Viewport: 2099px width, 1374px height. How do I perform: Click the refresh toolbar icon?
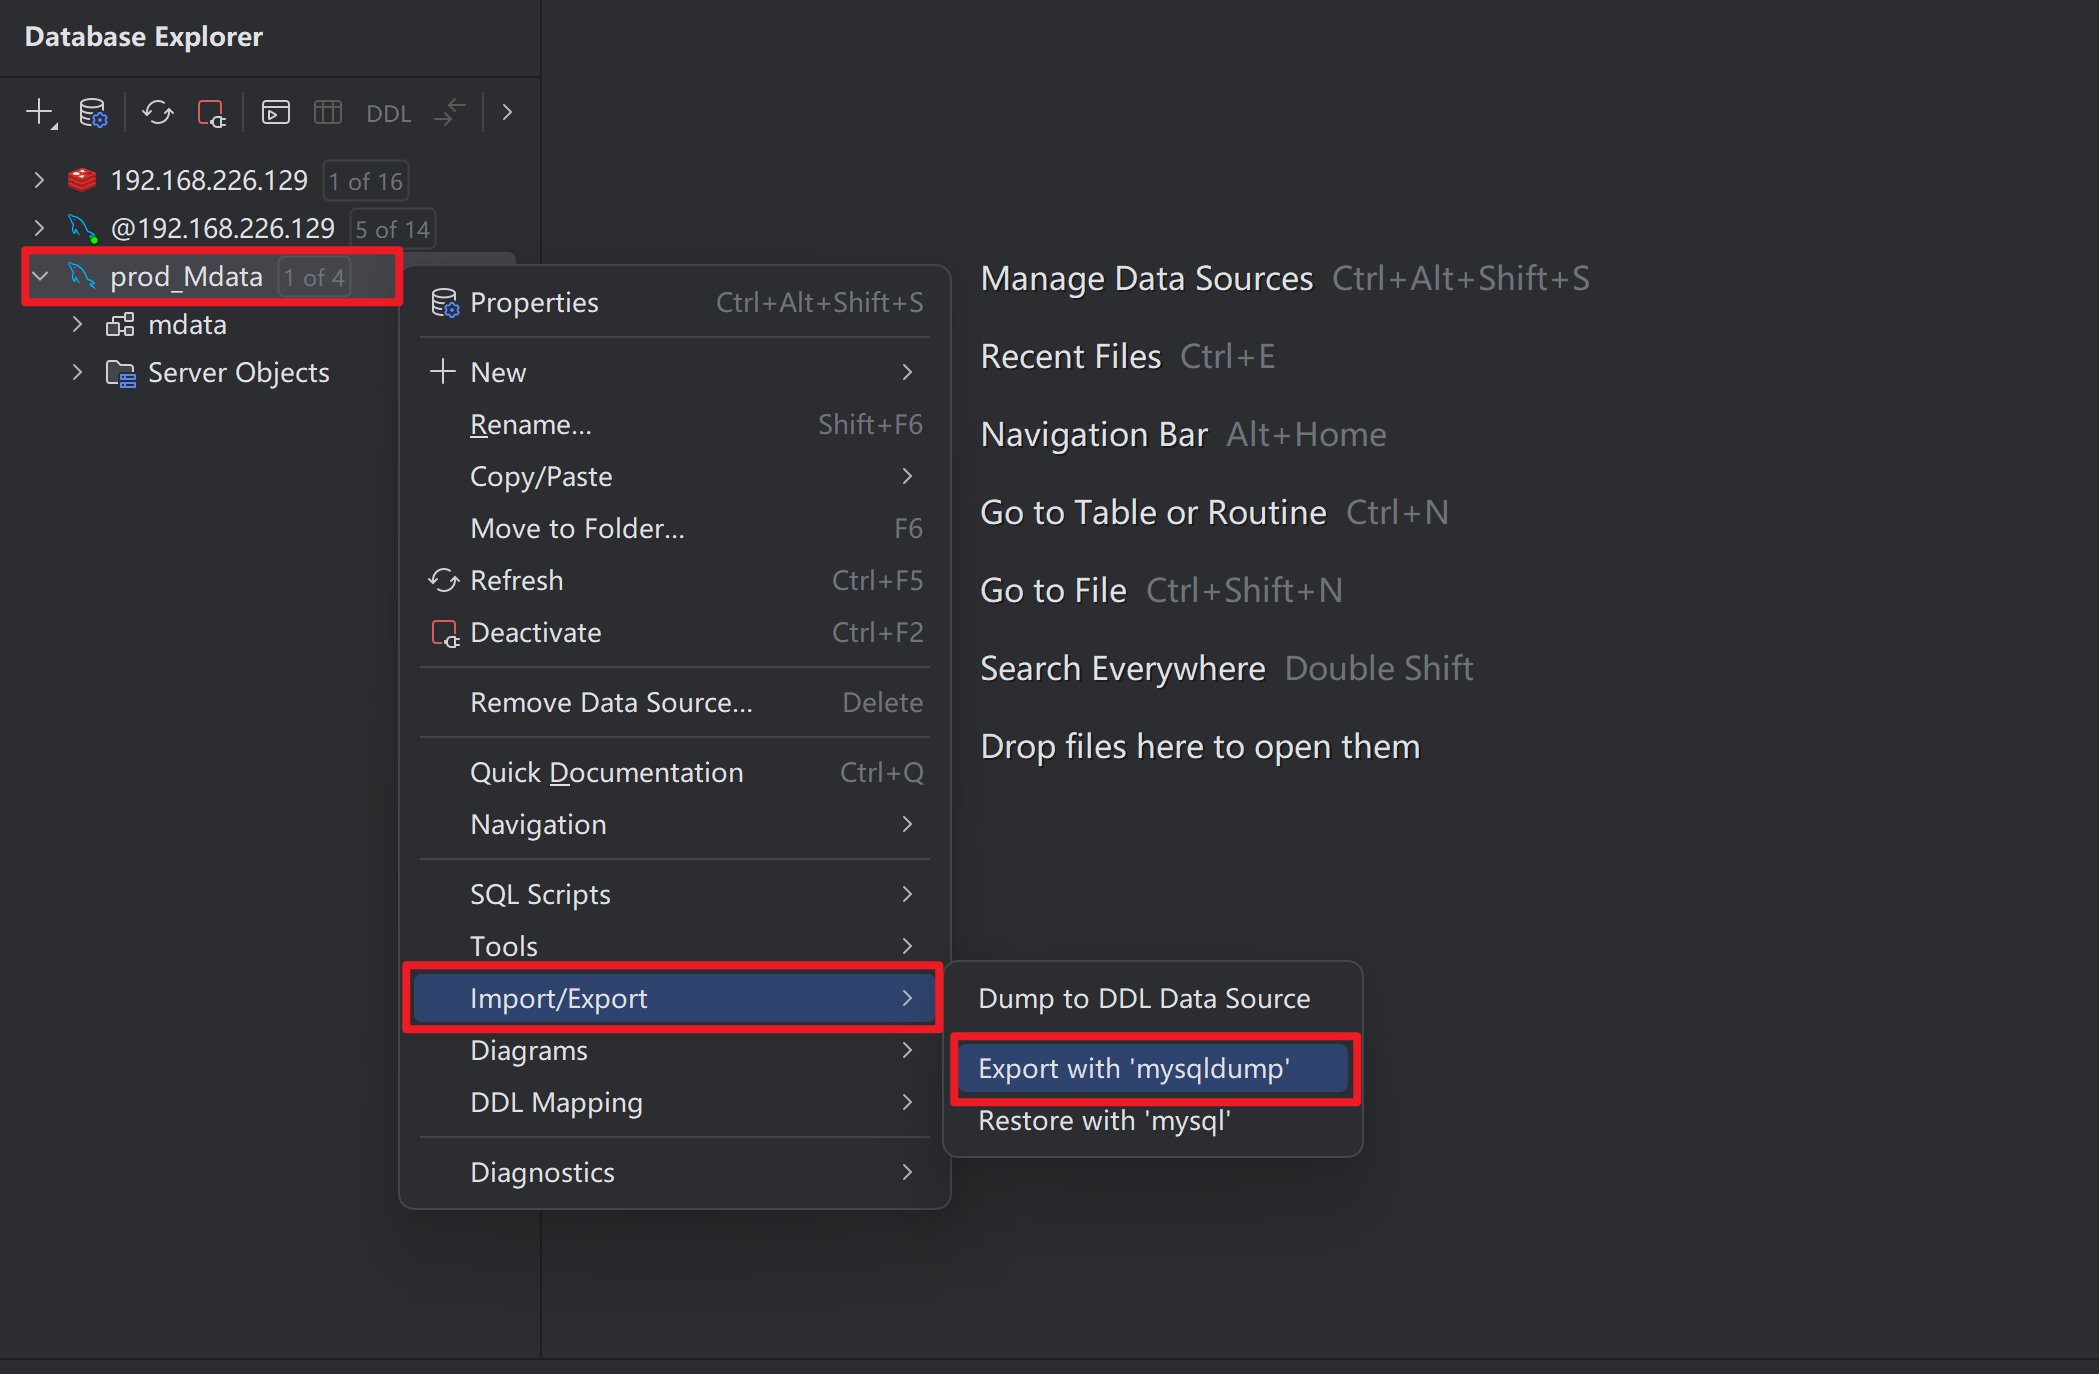tap(157, 112)
